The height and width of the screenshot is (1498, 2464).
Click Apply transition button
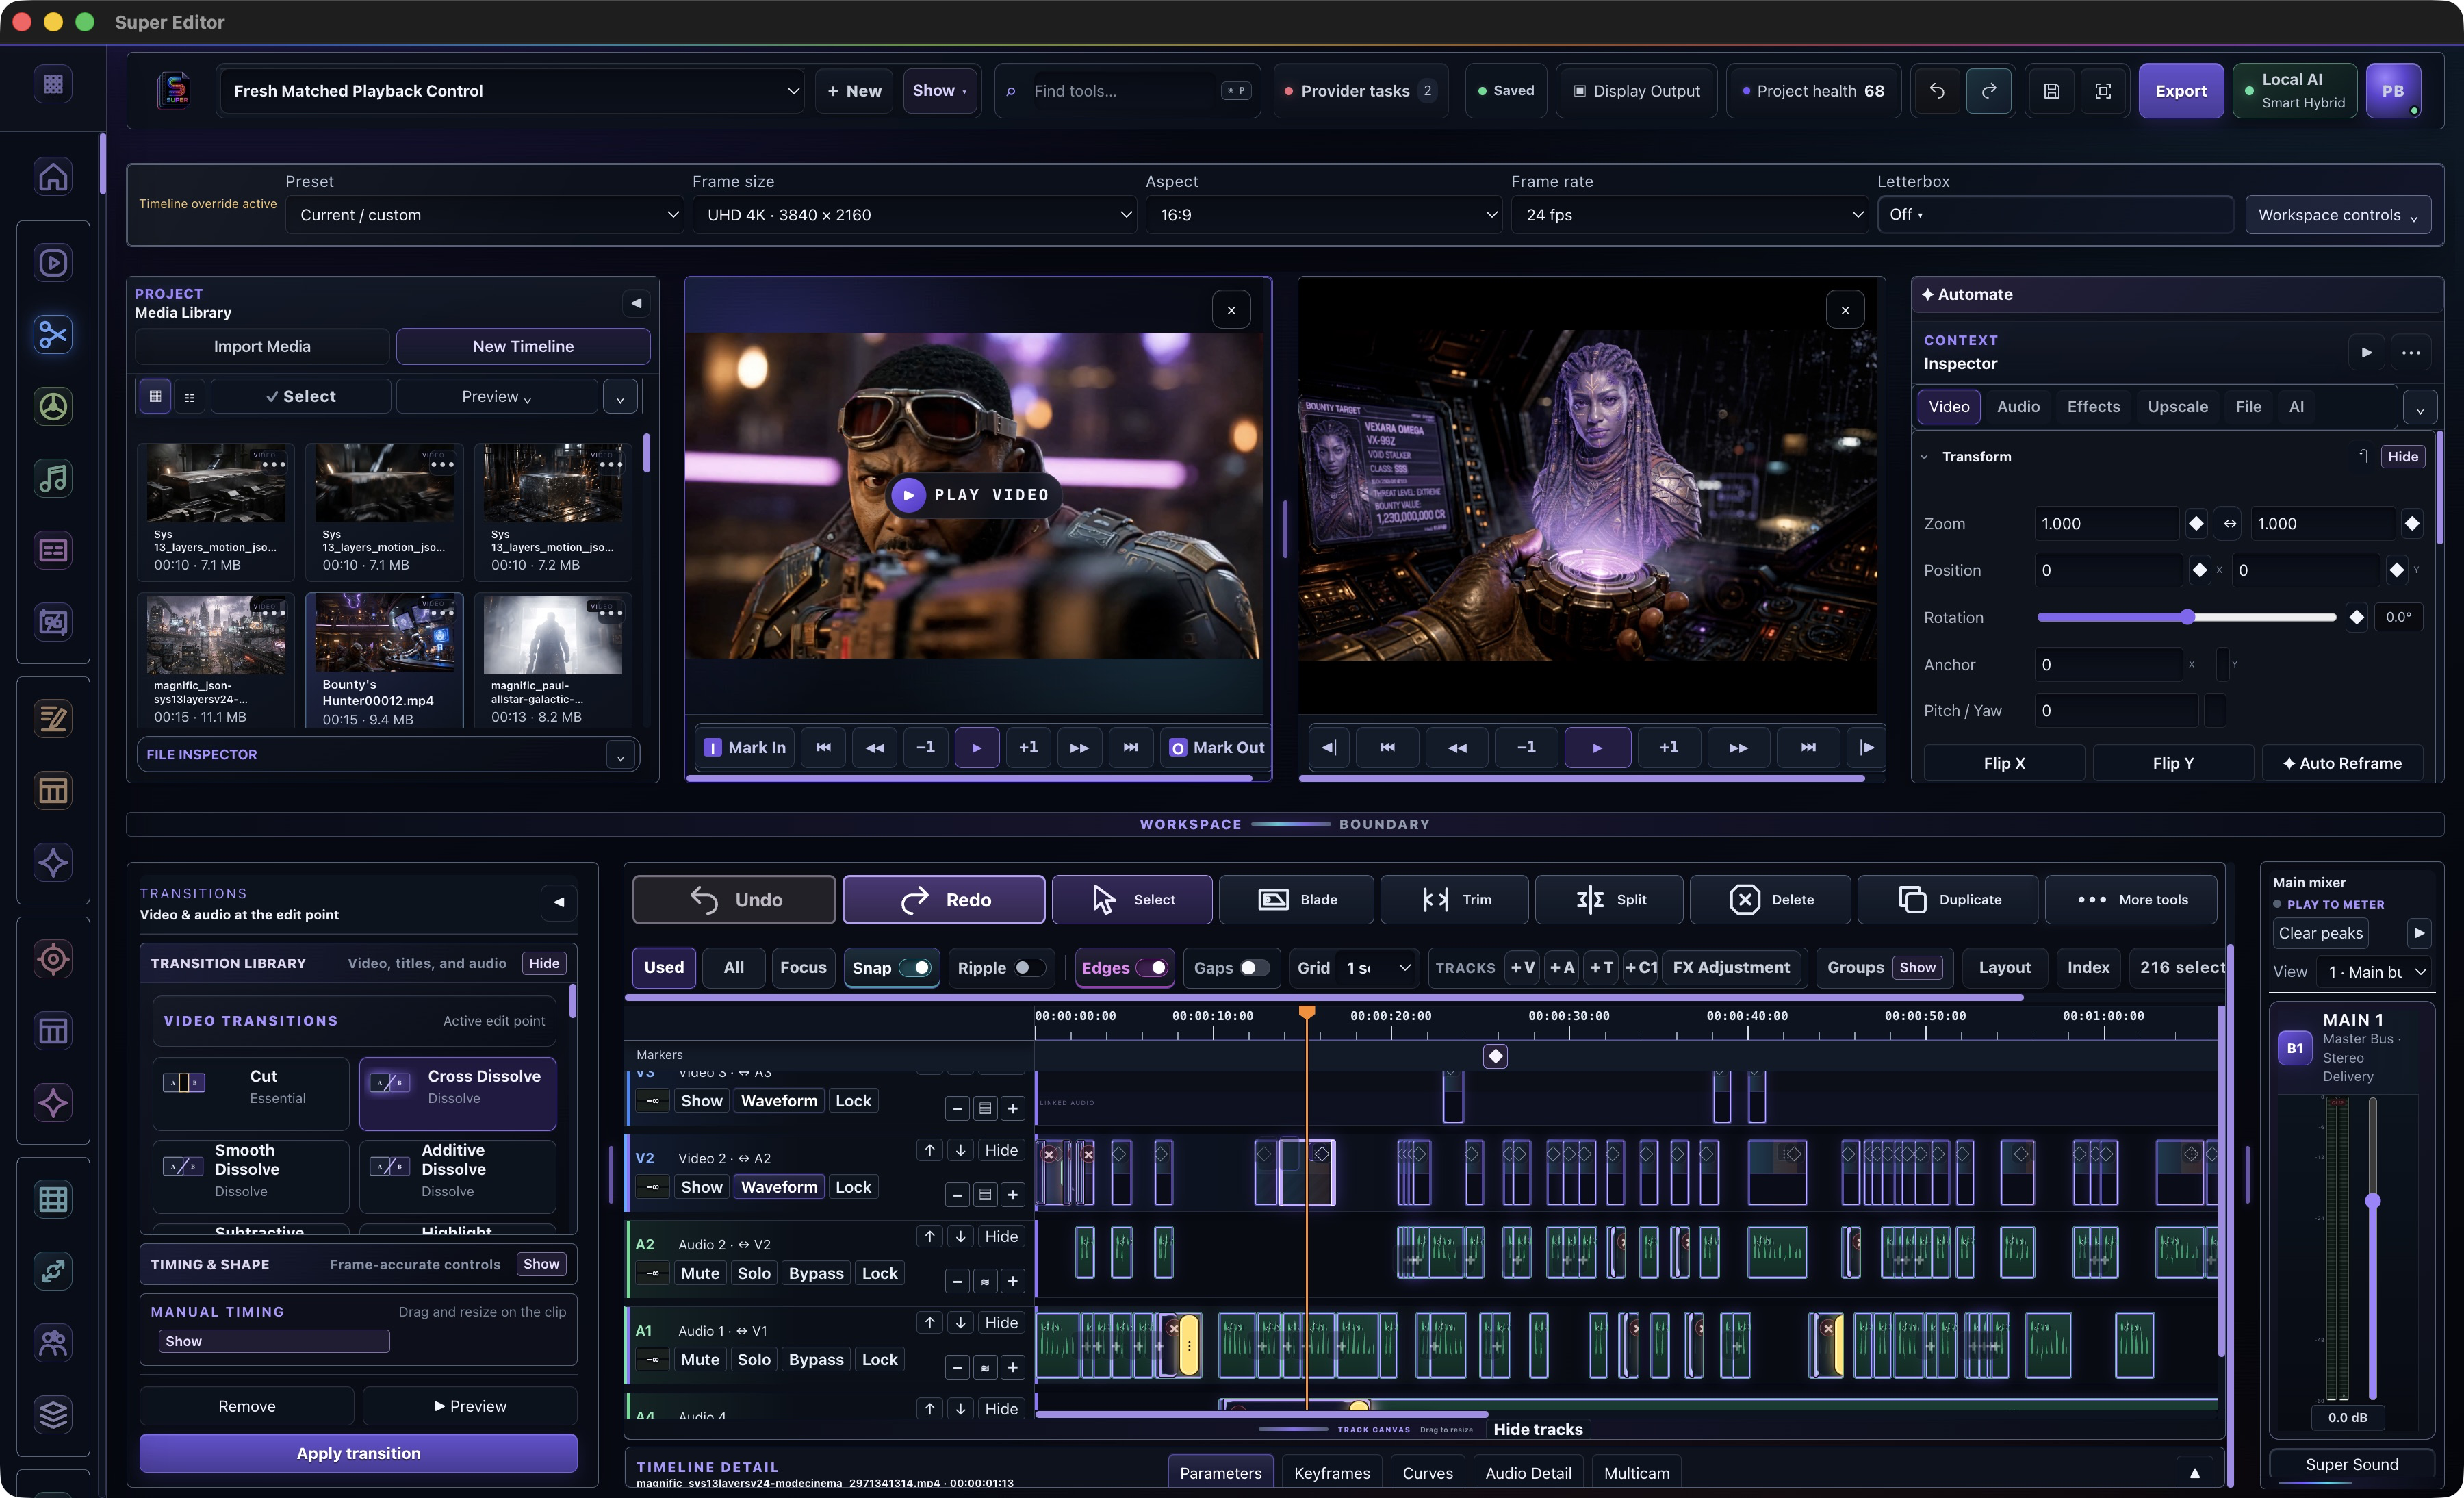(358, 1453)
